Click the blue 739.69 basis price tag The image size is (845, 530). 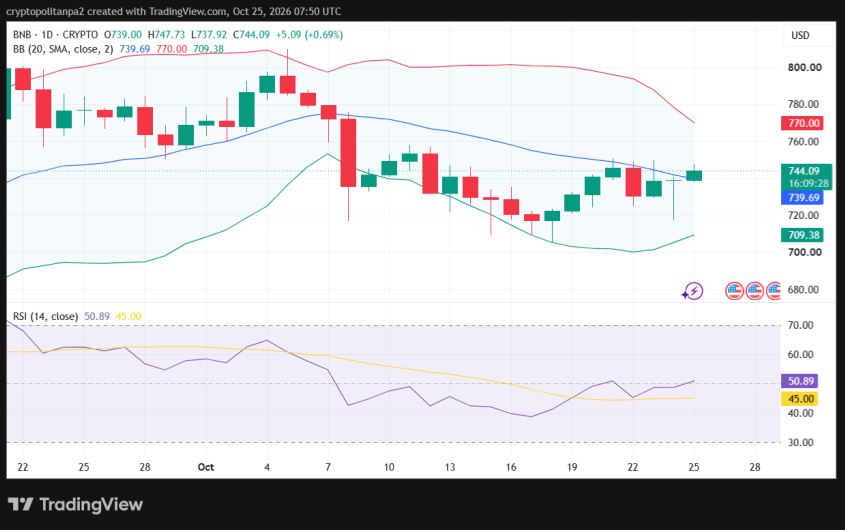point(802,198)
